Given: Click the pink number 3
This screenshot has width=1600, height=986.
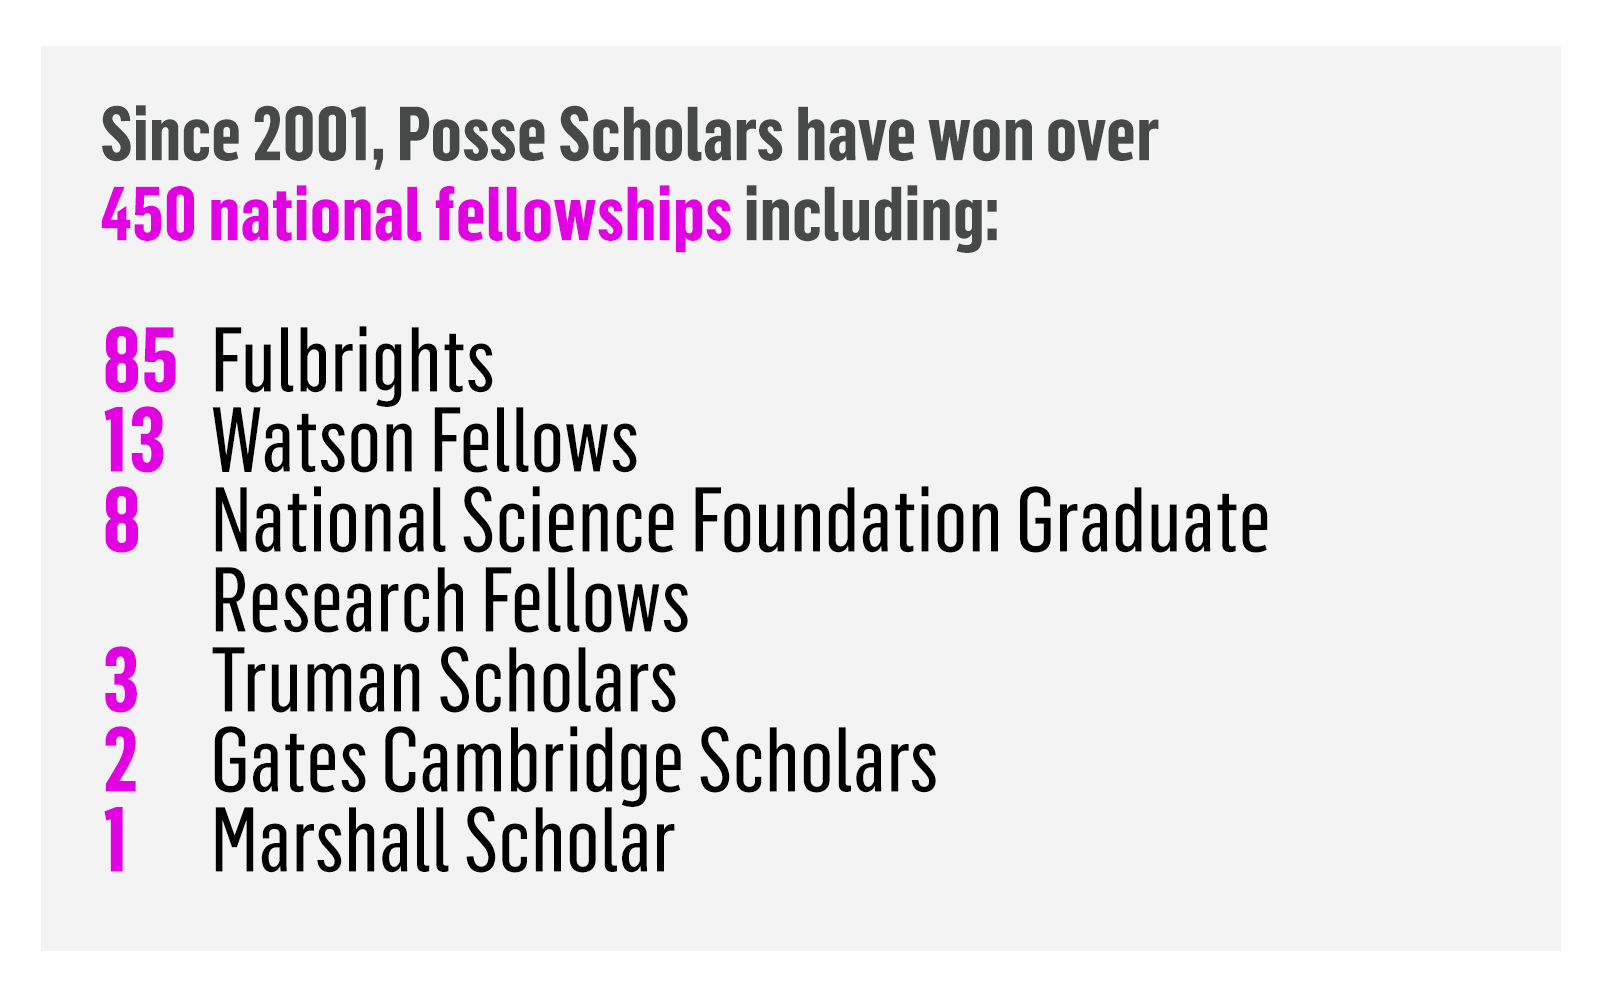Looking at the screenshot, I should 121,681.
